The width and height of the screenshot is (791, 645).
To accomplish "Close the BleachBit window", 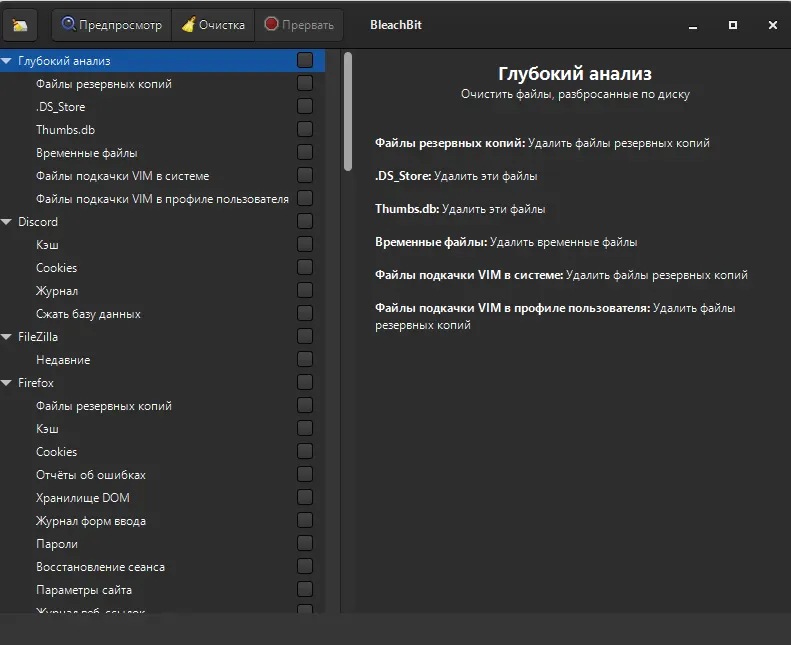I will pos(773,25).
